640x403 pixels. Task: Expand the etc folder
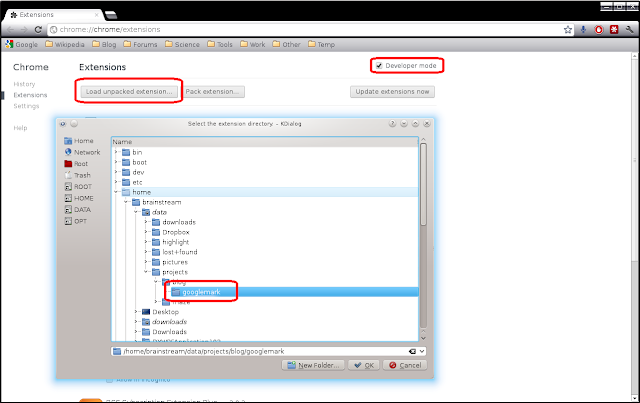click(x=116, y=182)
